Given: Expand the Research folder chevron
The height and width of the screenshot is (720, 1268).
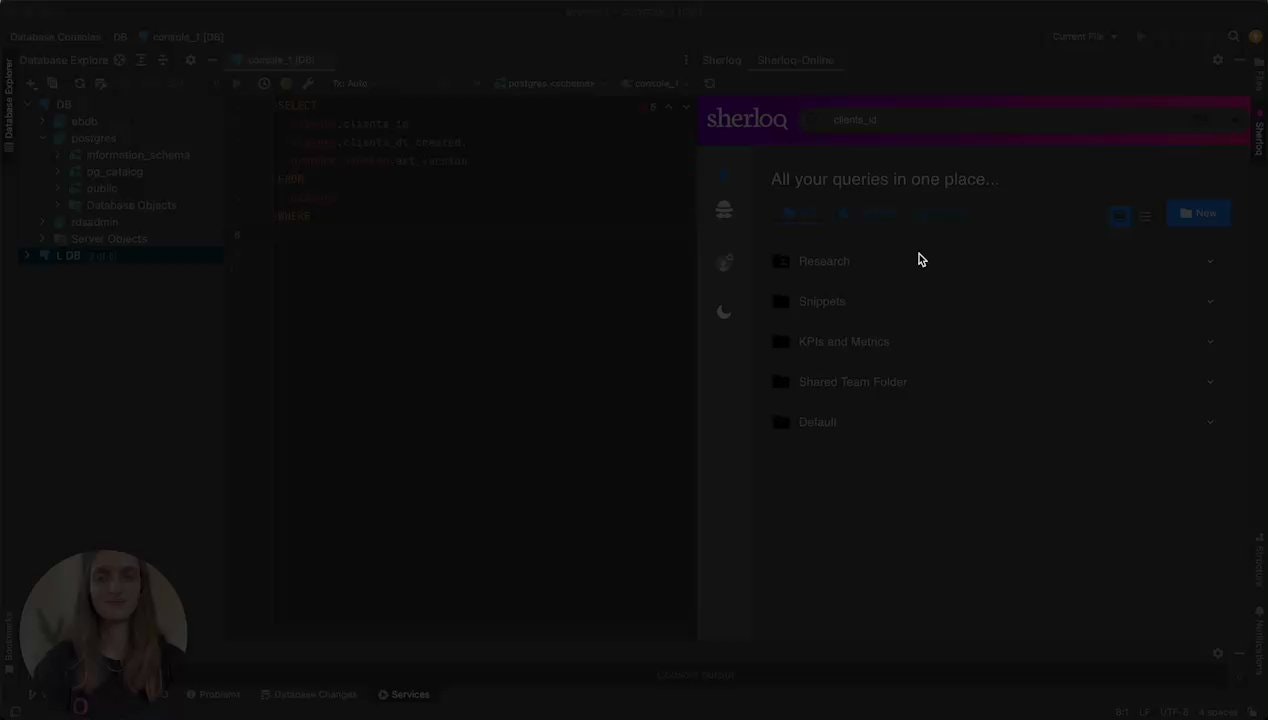Looking at the screenshot, I should click(1210, 262).
